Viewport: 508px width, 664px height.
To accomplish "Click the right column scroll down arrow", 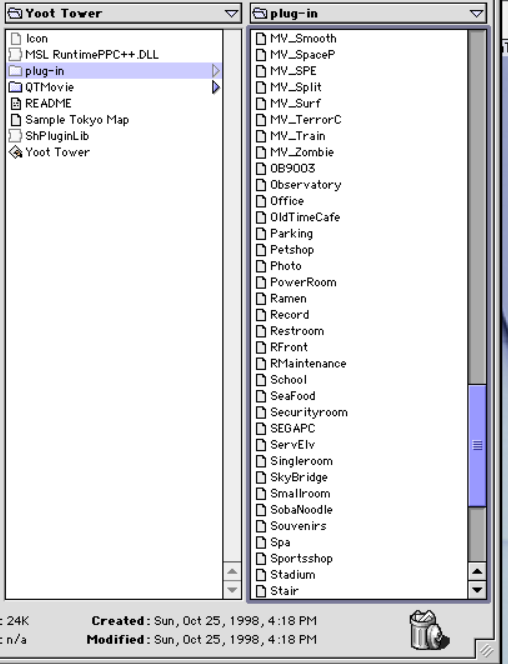I will point(477,589).
